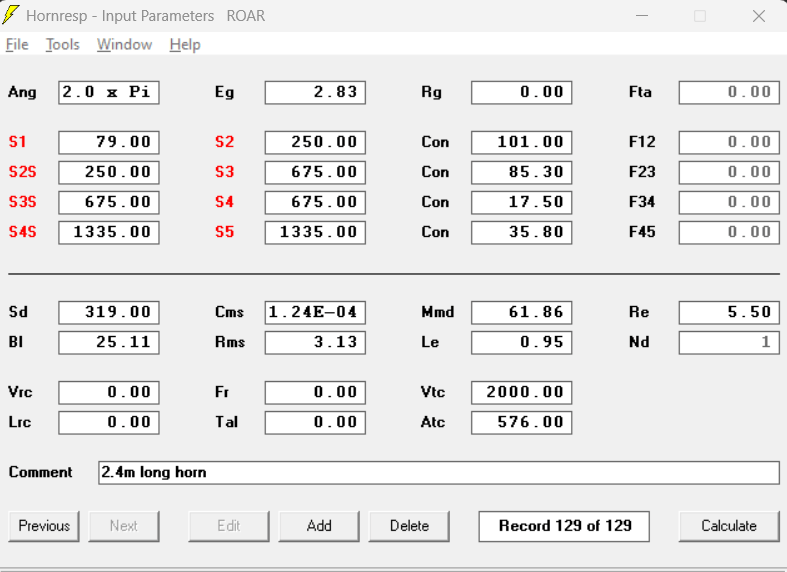787x572 pixels.
Task: Click the F23 input field
Action: (729, 173)
